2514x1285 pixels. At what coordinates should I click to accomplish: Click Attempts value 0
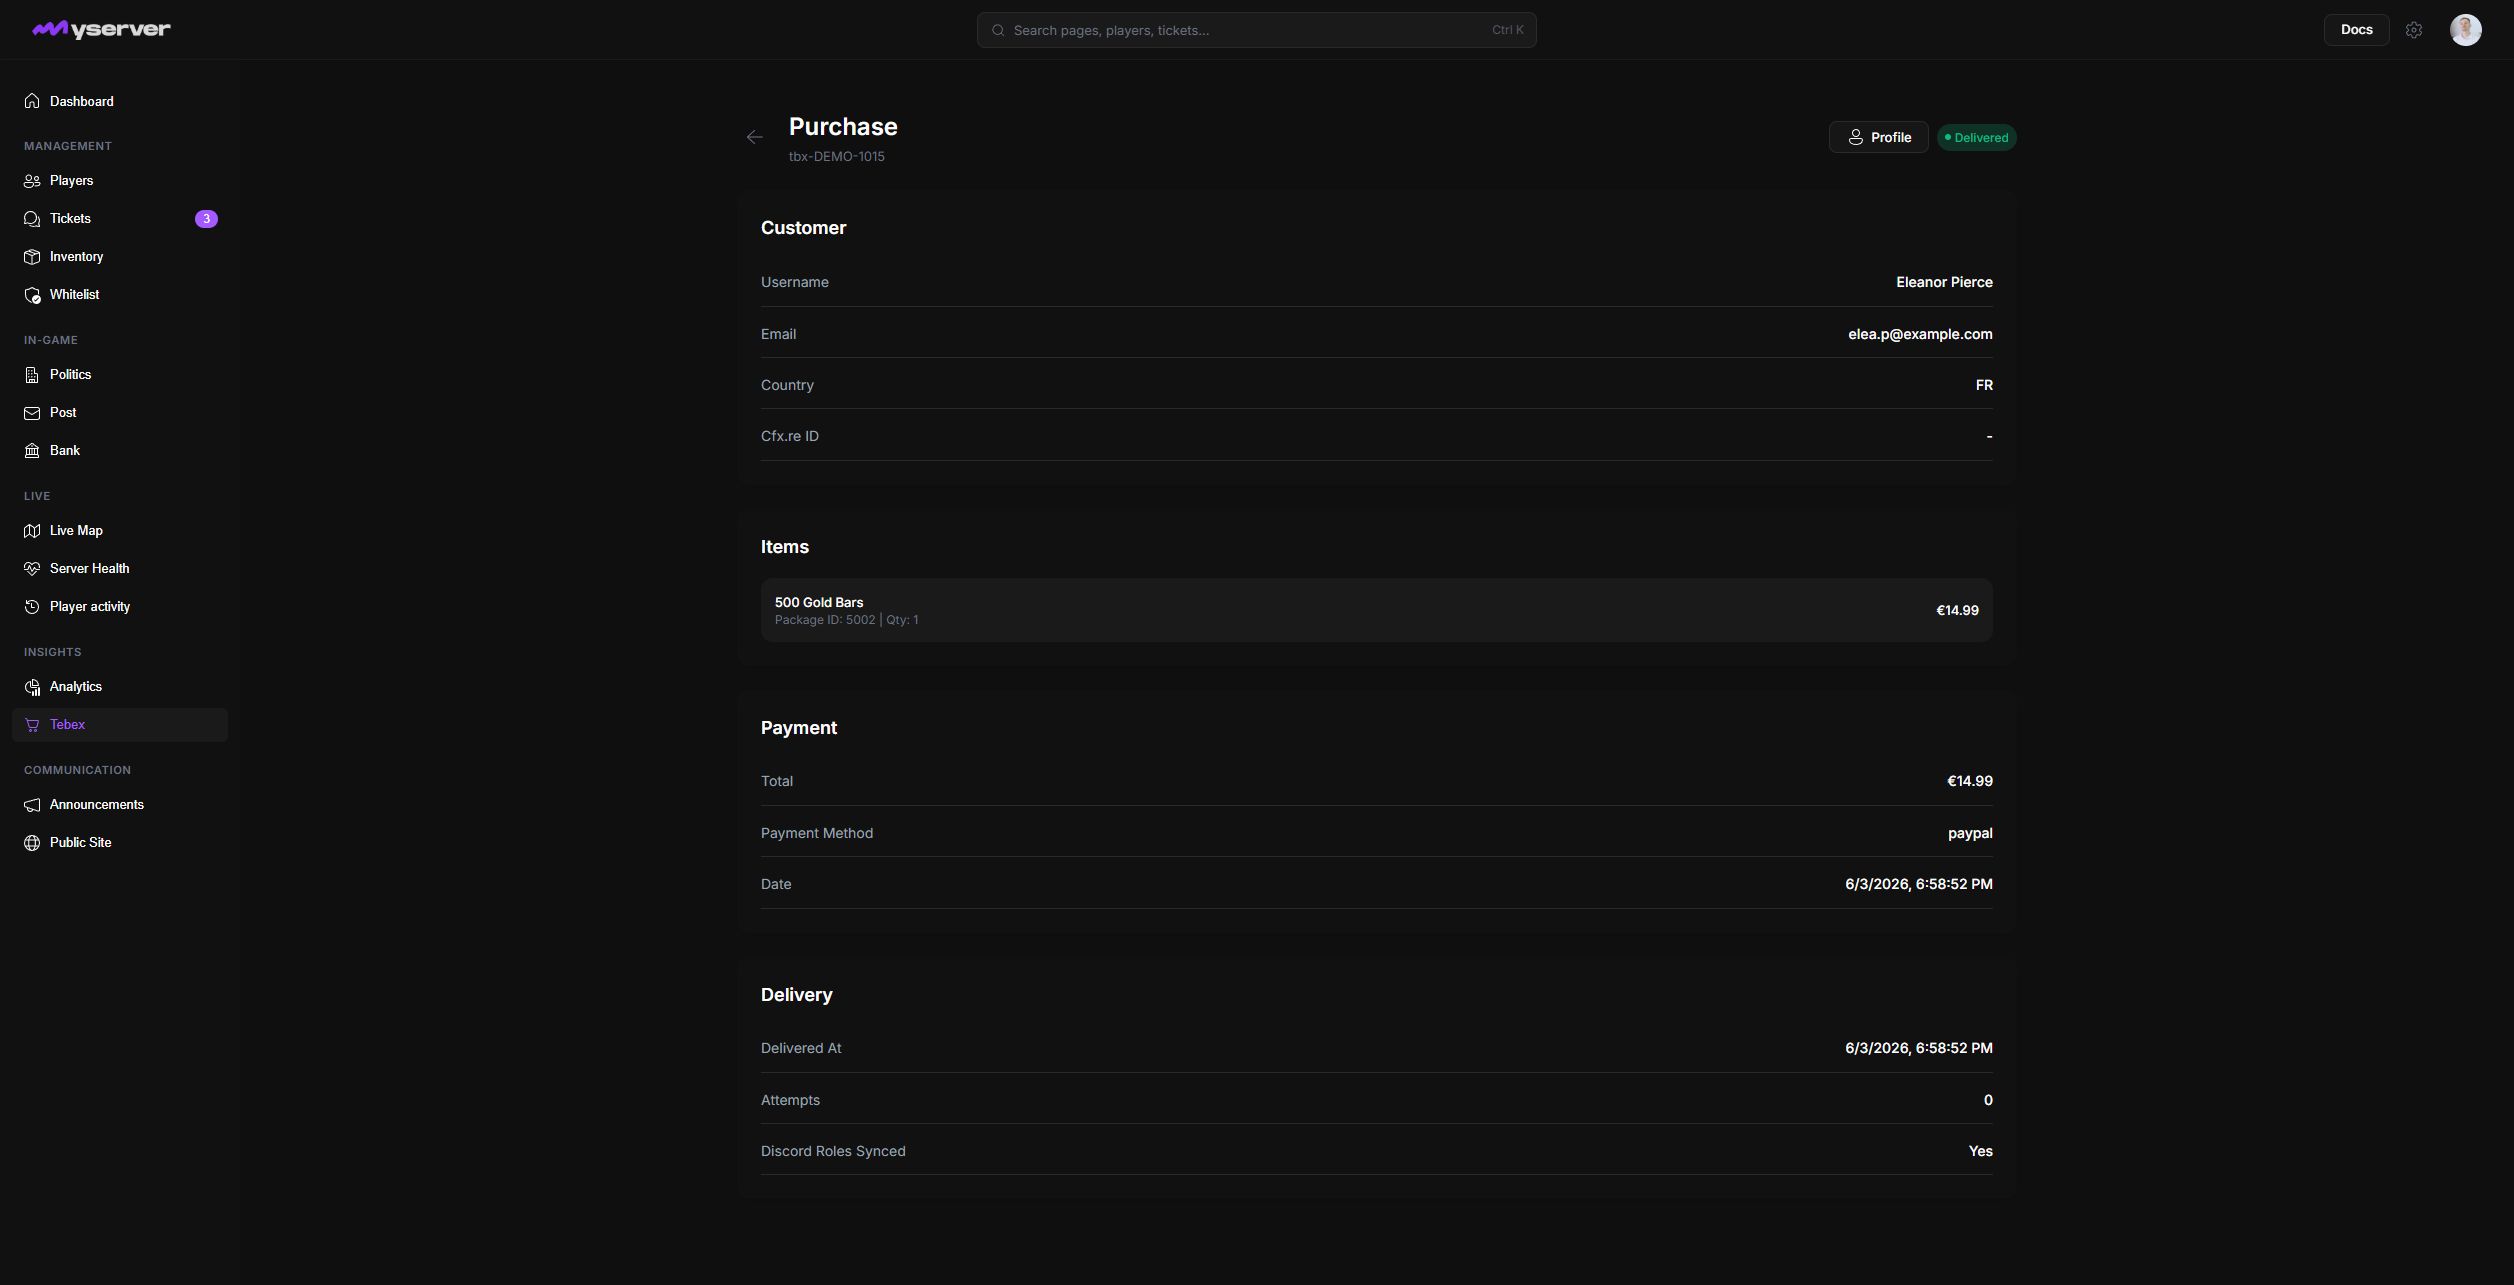pyautogui.click(x=1988, y=1101)
